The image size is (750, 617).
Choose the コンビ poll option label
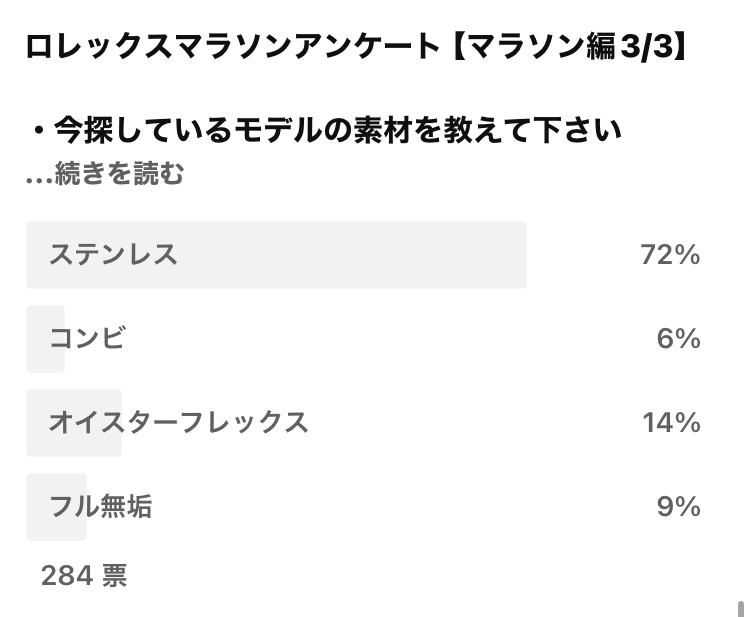(x=88, y=338)
